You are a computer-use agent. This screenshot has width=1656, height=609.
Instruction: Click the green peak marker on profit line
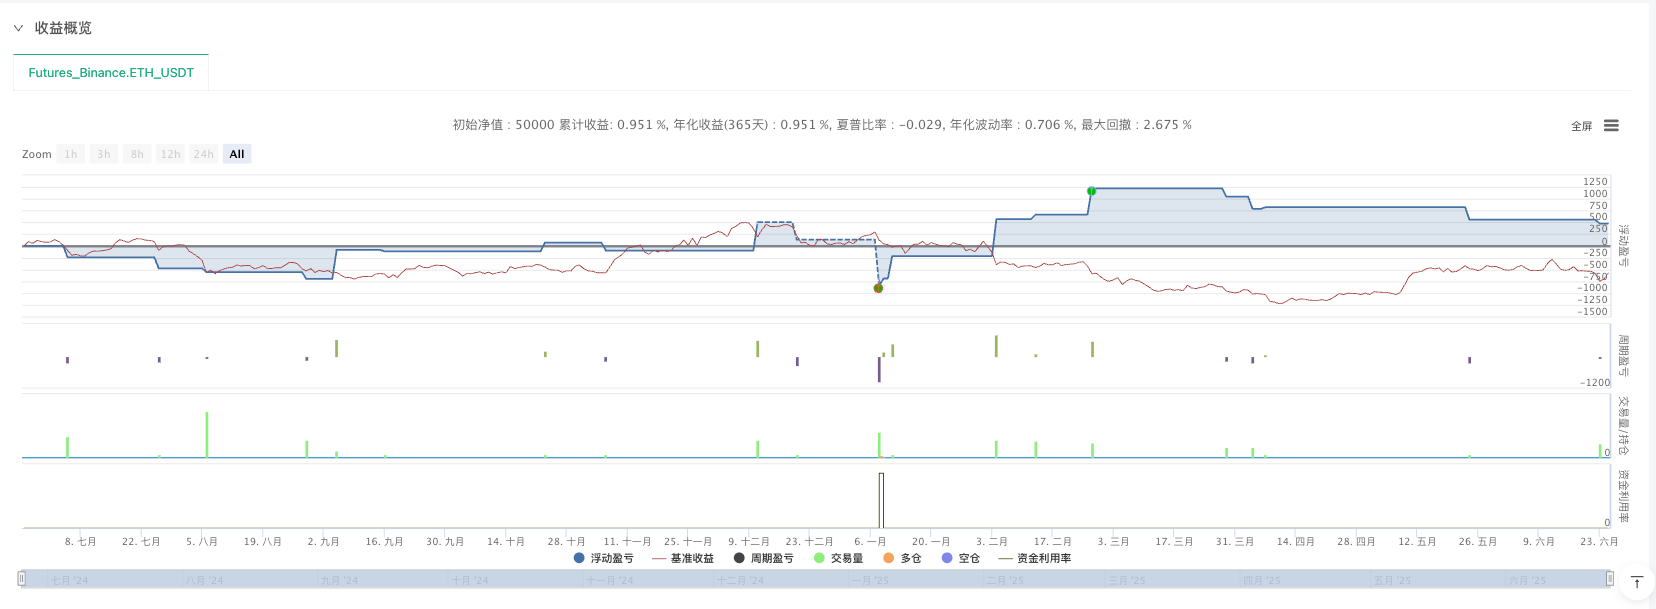[1091, 191]
